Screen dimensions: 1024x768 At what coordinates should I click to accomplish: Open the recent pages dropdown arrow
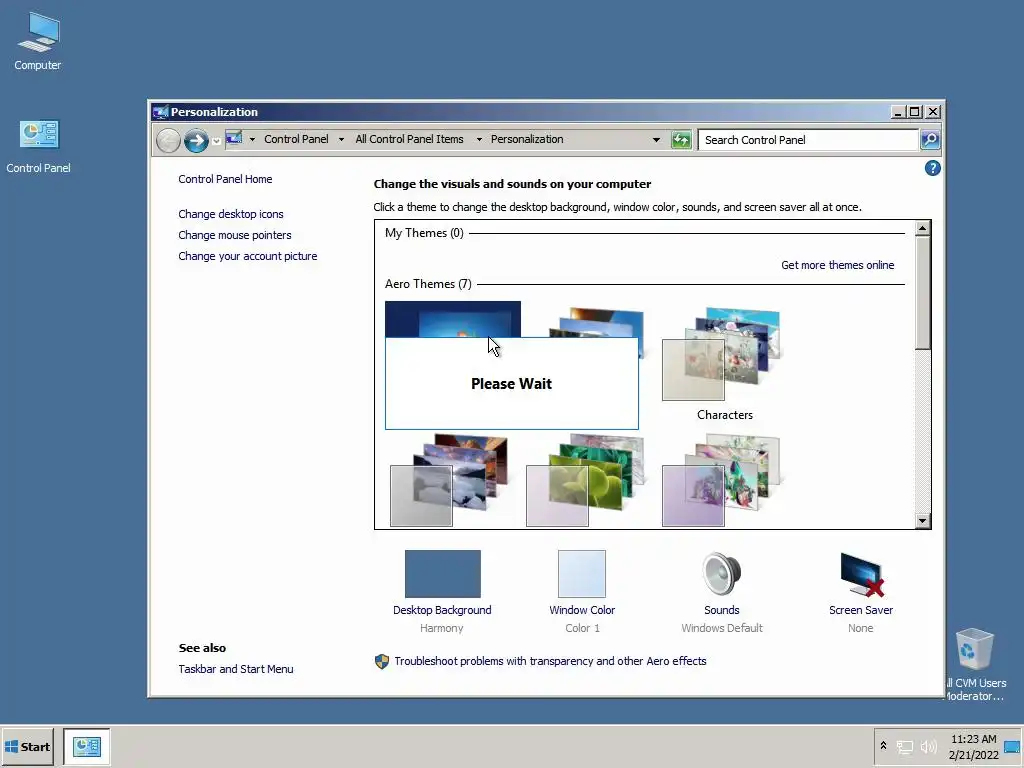point(216,141)
